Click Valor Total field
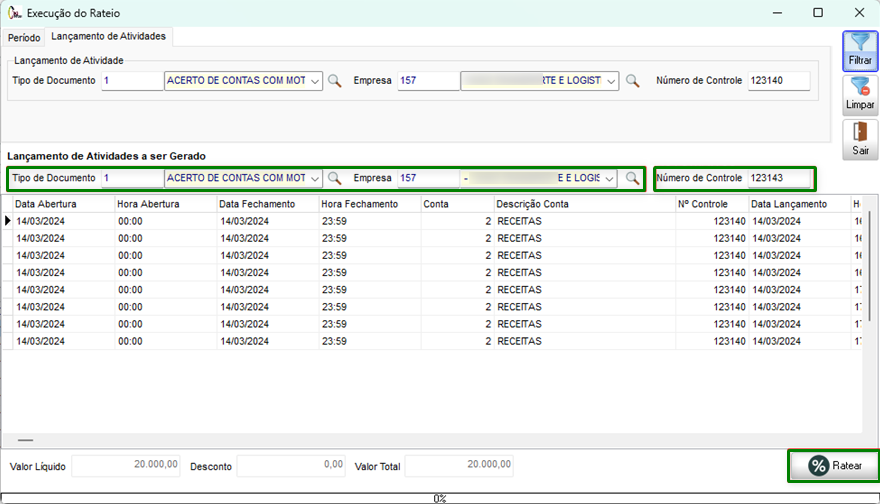 (459, 466)
